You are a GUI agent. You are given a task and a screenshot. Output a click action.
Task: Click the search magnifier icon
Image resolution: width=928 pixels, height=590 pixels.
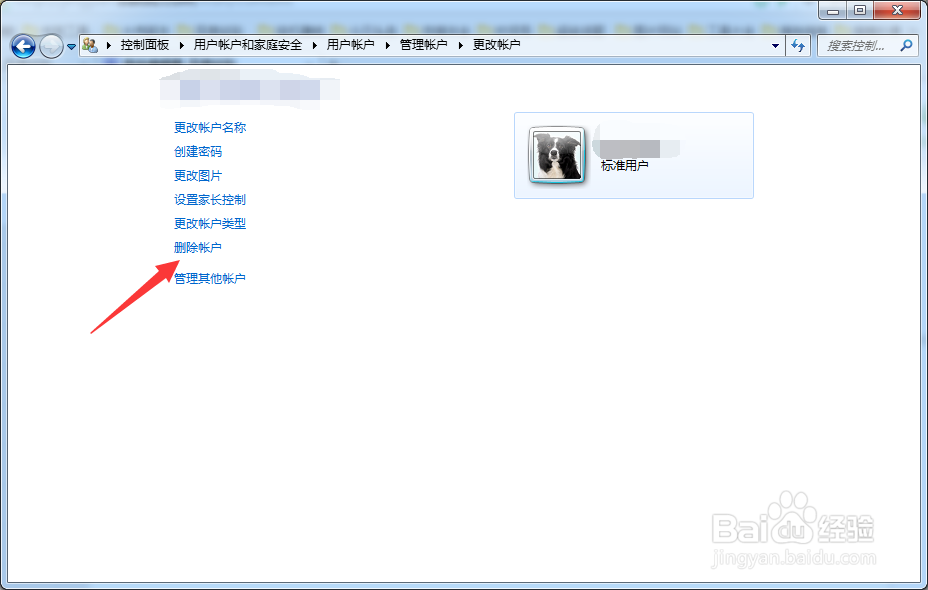906,46
